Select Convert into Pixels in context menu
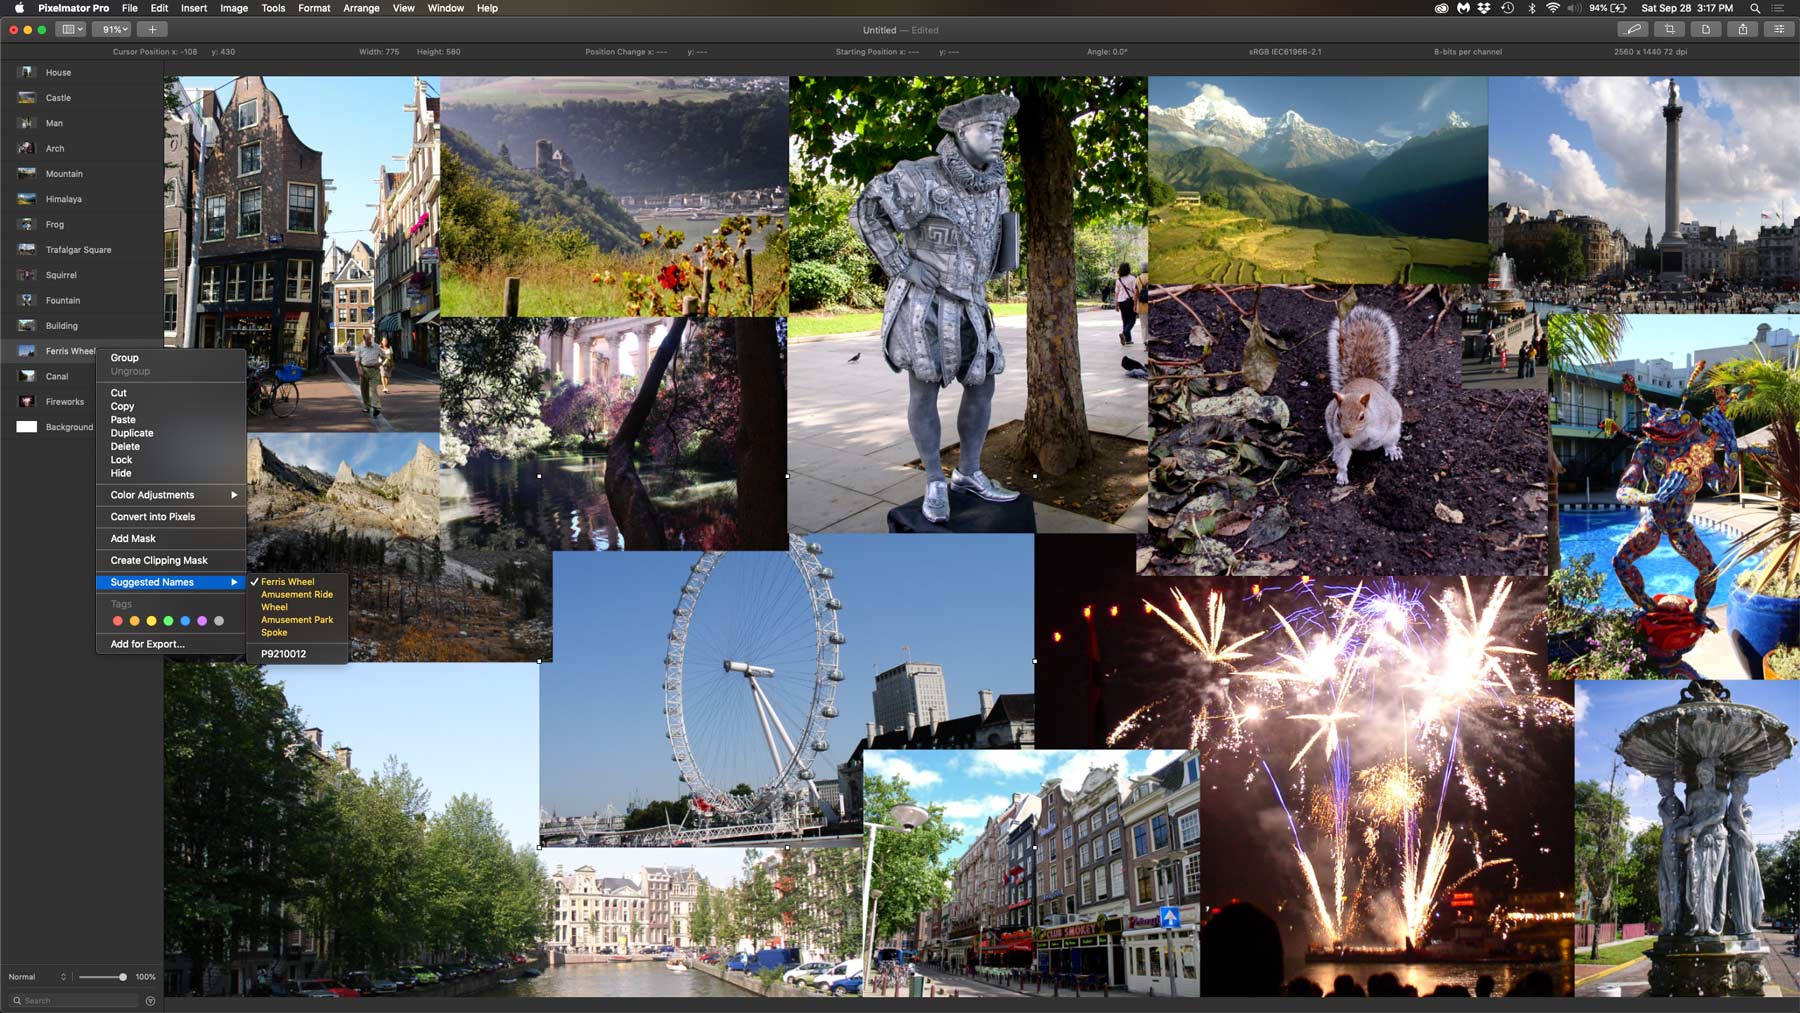The width and height of the screenshot is (1800, 1013). point(171,517)
